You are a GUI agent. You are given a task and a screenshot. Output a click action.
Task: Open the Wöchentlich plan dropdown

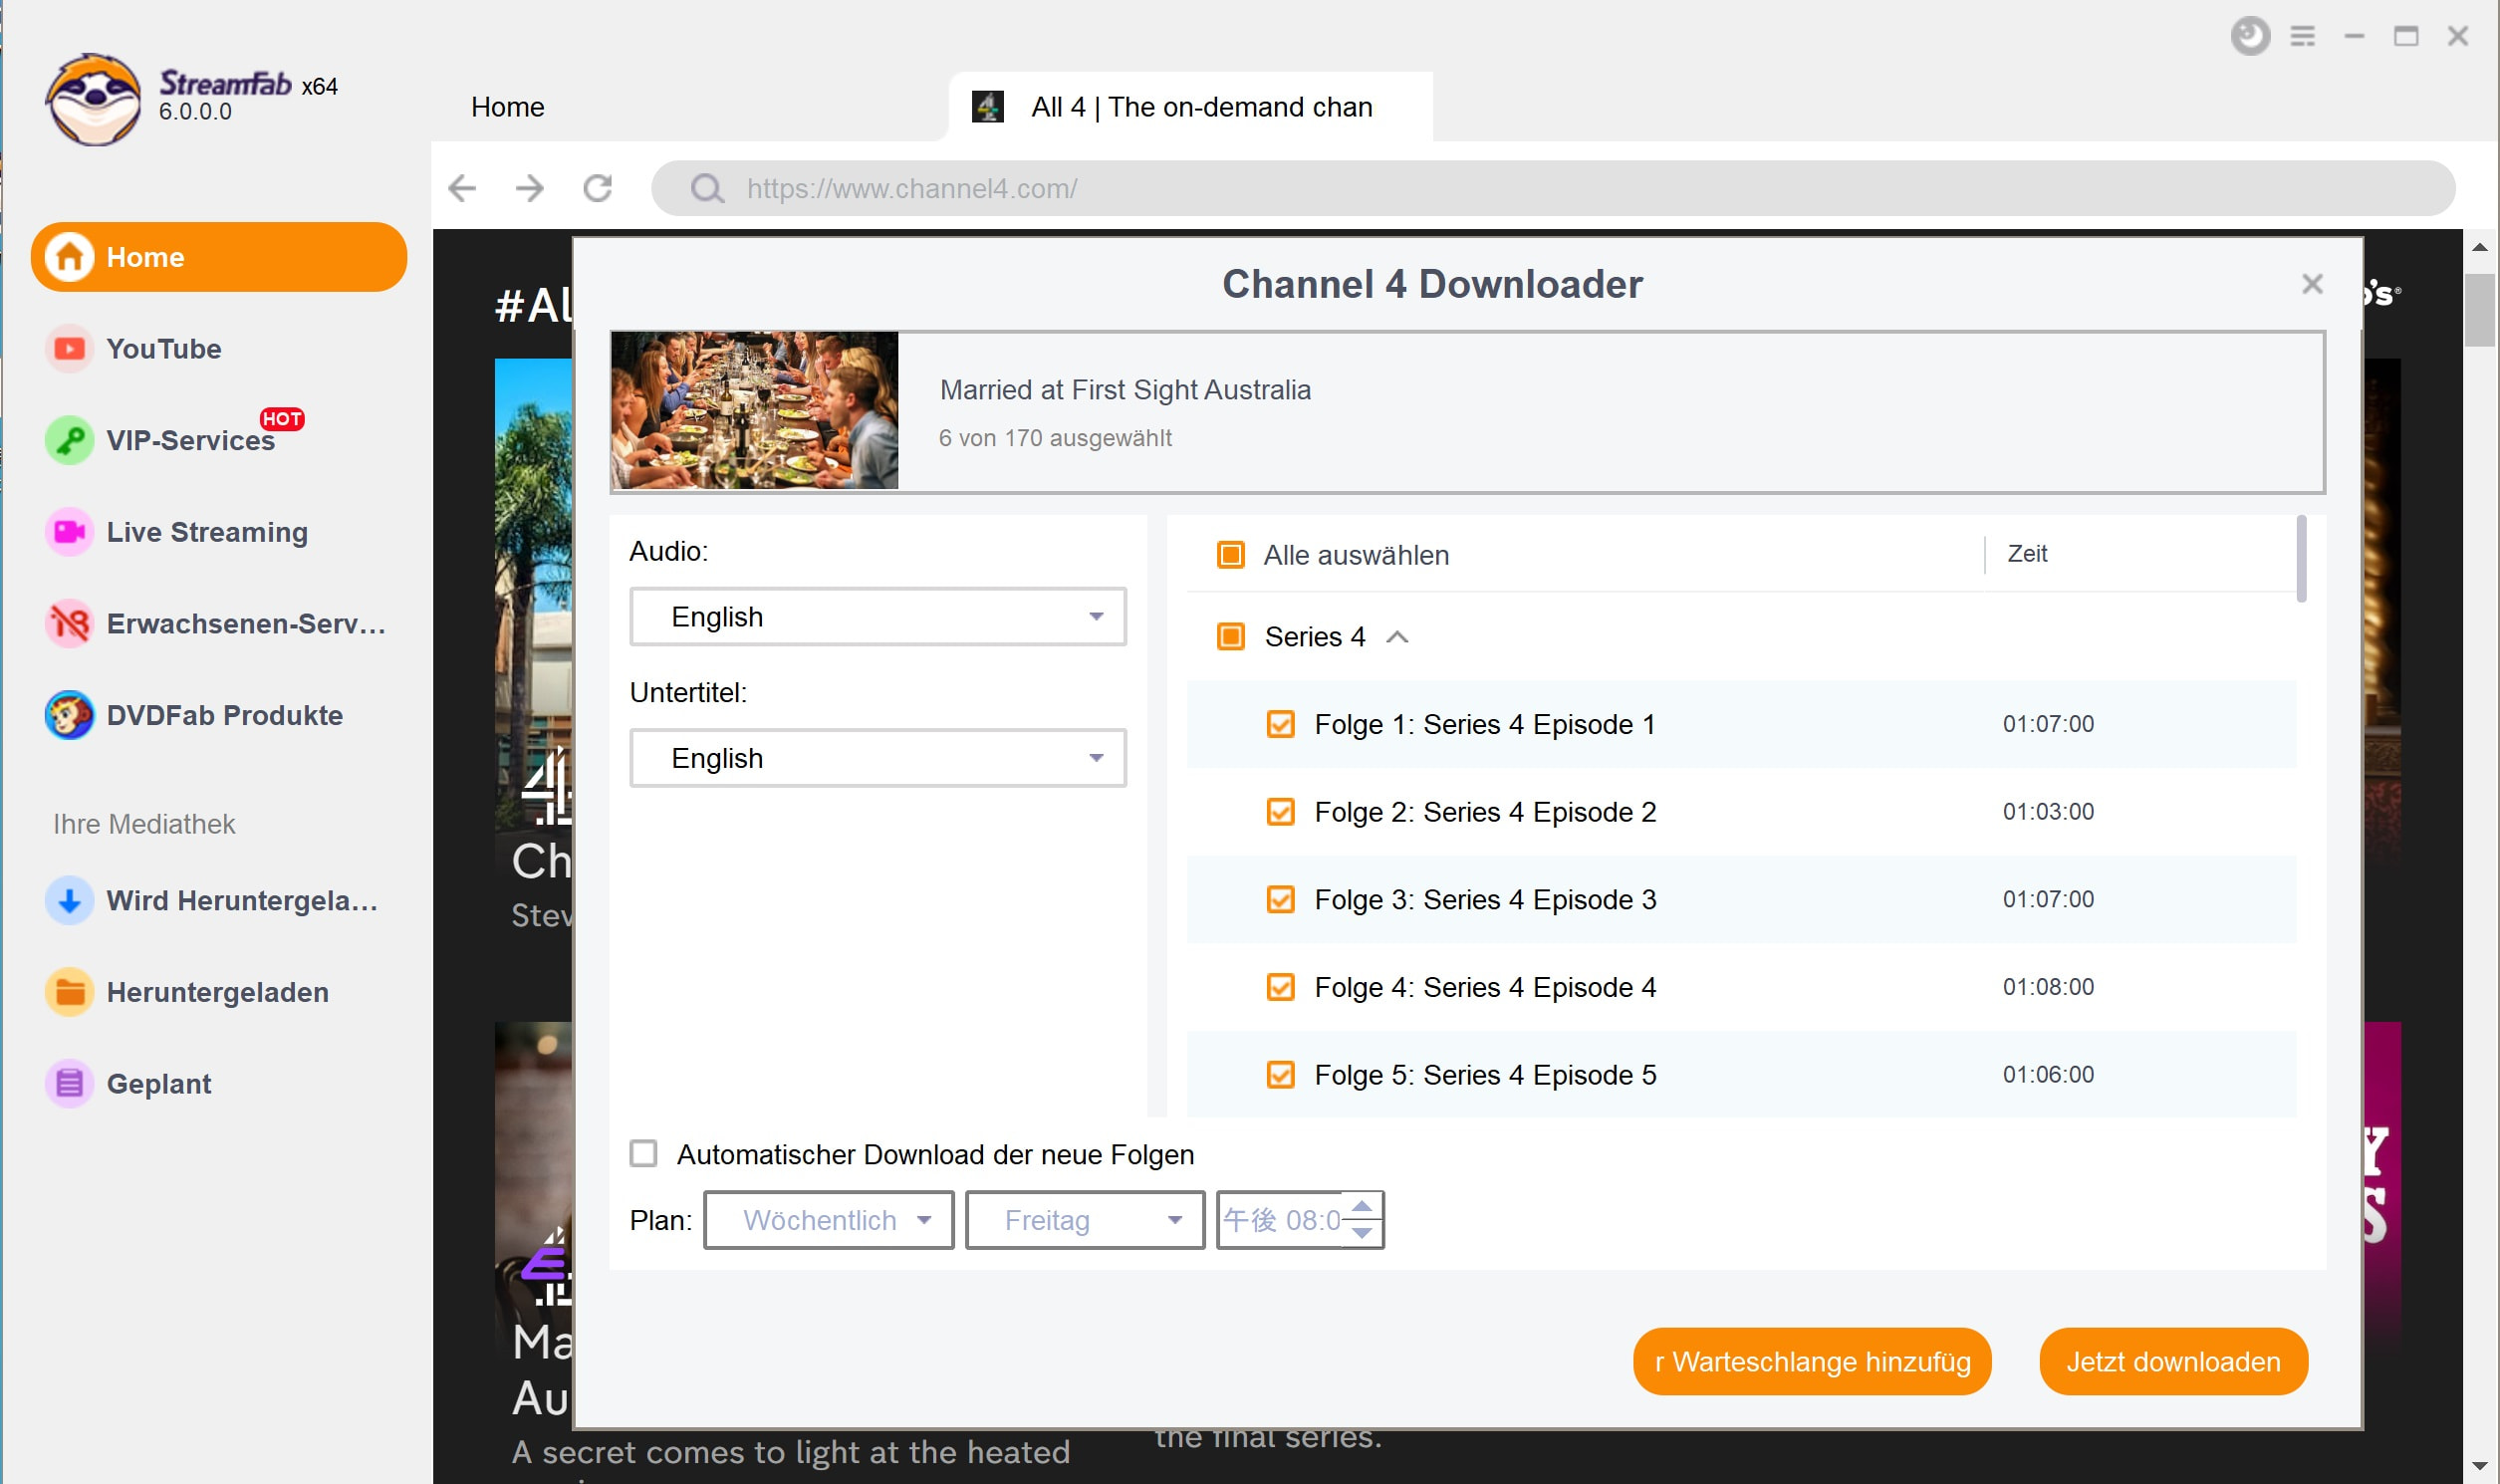[x=829, y=1220]
